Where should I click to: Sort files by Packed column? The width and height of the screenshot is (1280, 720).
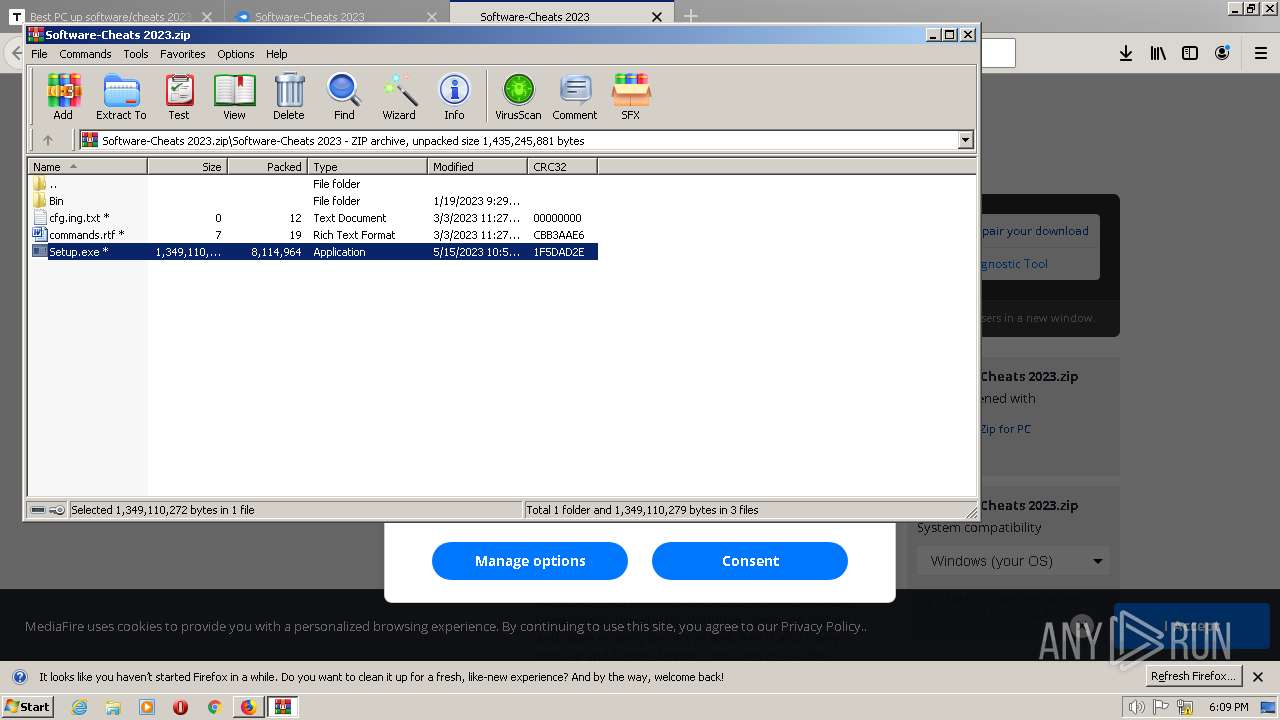pyautogui.click(x=268, y=167)
